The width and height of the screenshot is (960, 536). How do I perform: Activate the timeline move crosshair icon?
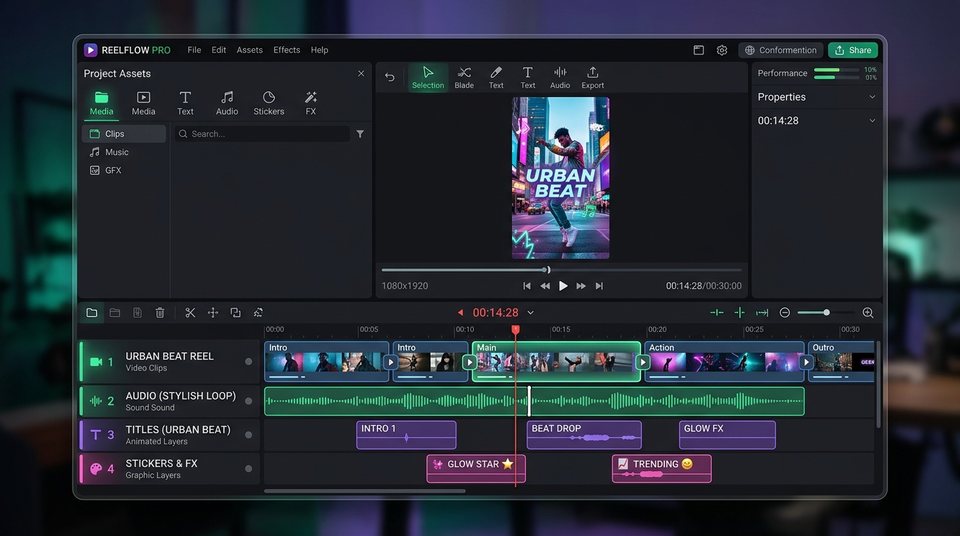point(212,312)
